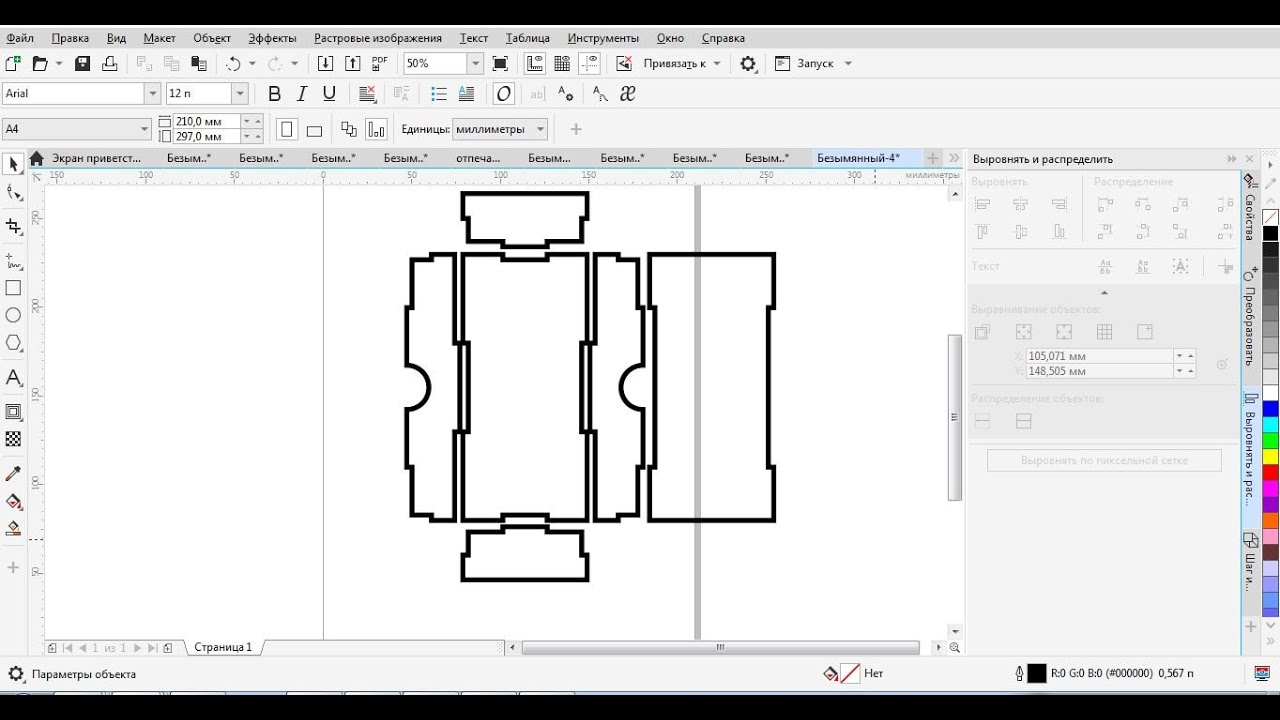
Task: Select the Pick tool arrow
Action: pyautogui.click(x=13, y=164)
